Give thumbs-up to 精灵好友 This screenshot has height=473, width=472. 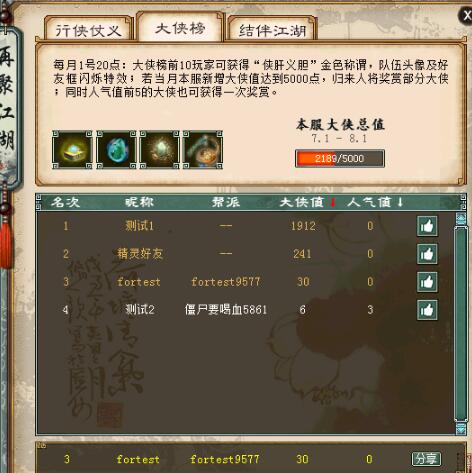pyautogui.click(x=427, y=254)
